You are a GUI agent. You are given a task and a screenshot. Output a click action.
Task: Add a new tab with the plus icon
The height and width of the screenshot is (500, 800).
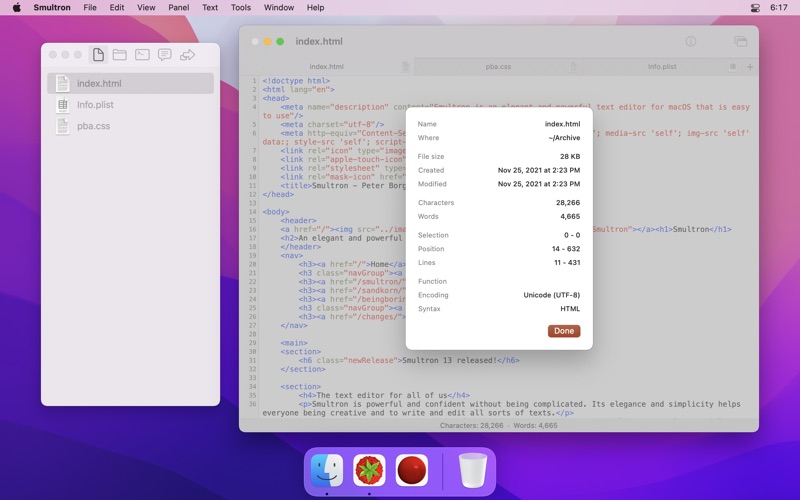(750, 67)
